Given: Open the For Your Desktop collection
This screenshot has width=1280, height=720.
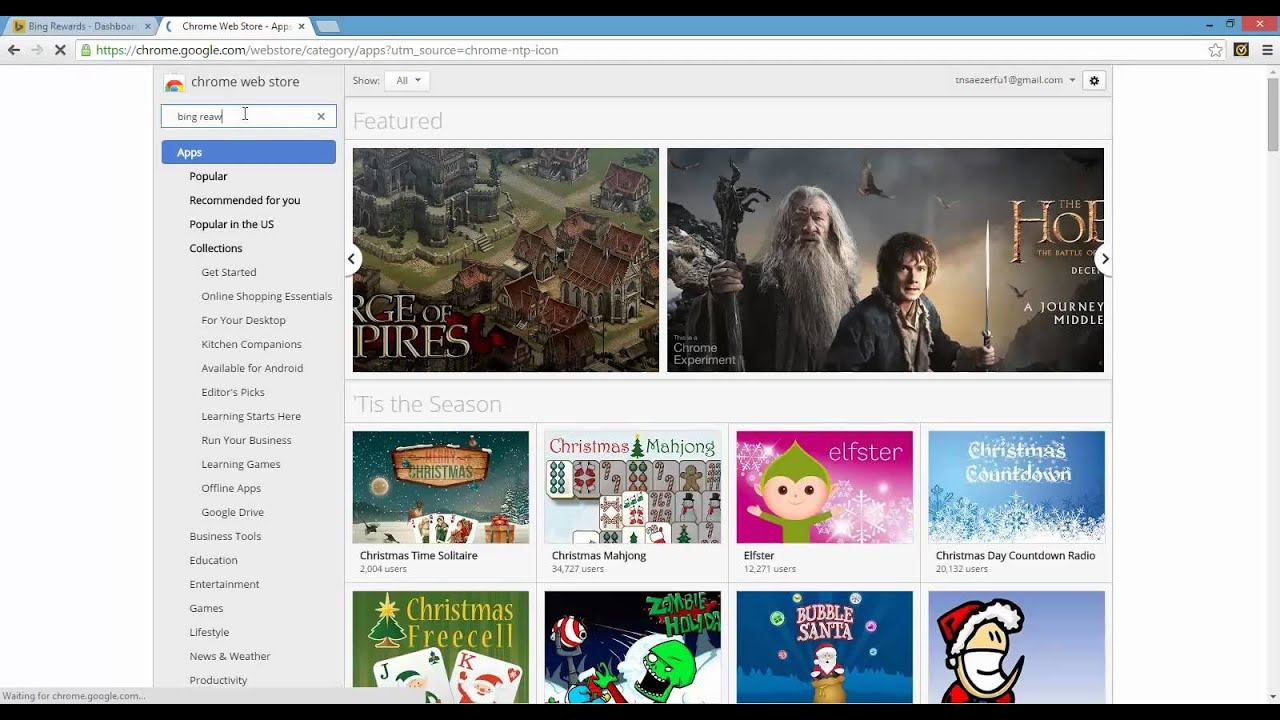Looking at the screenshot, I should click(x=243, y=320).
